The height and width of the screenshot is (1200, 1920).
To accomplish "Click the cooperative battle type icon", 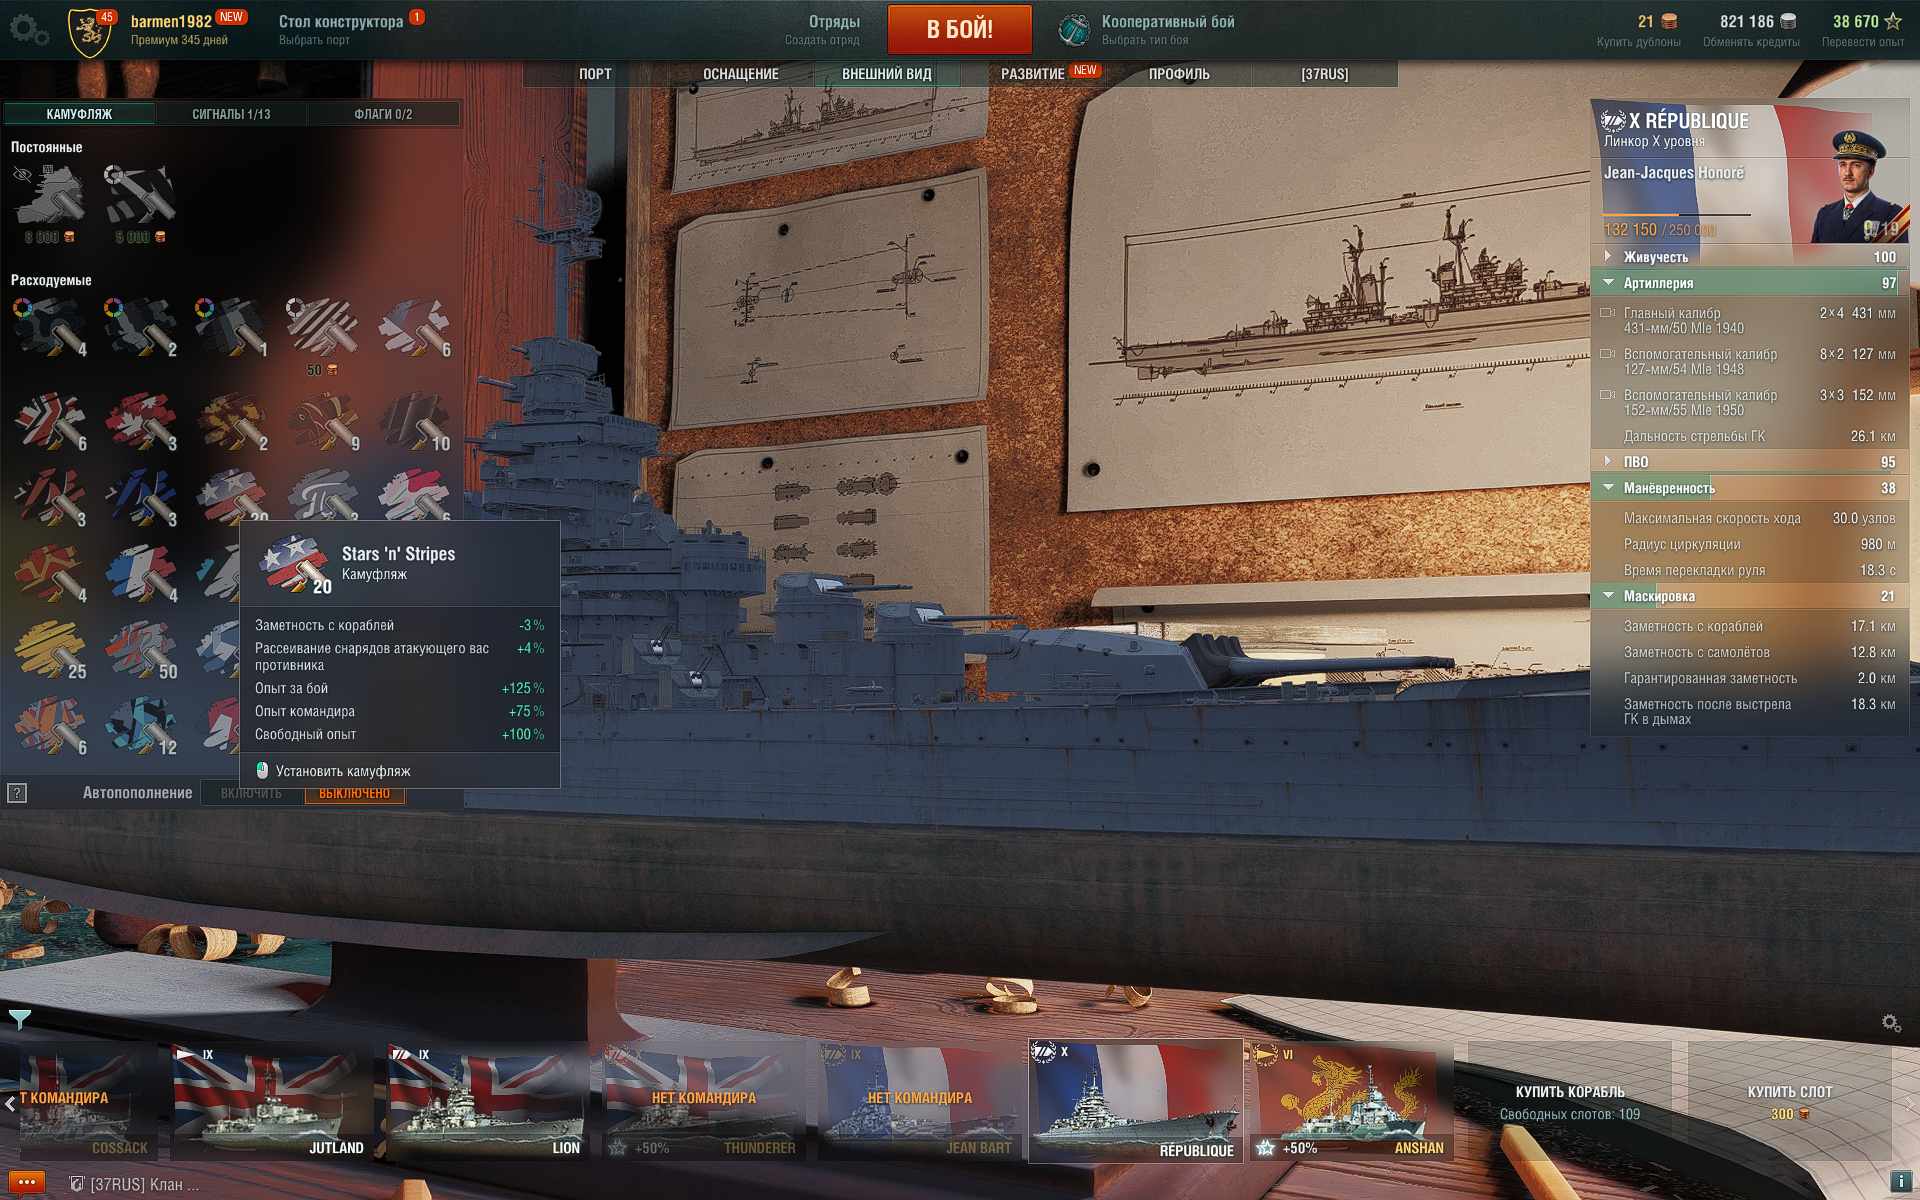I will [1075, 30].
